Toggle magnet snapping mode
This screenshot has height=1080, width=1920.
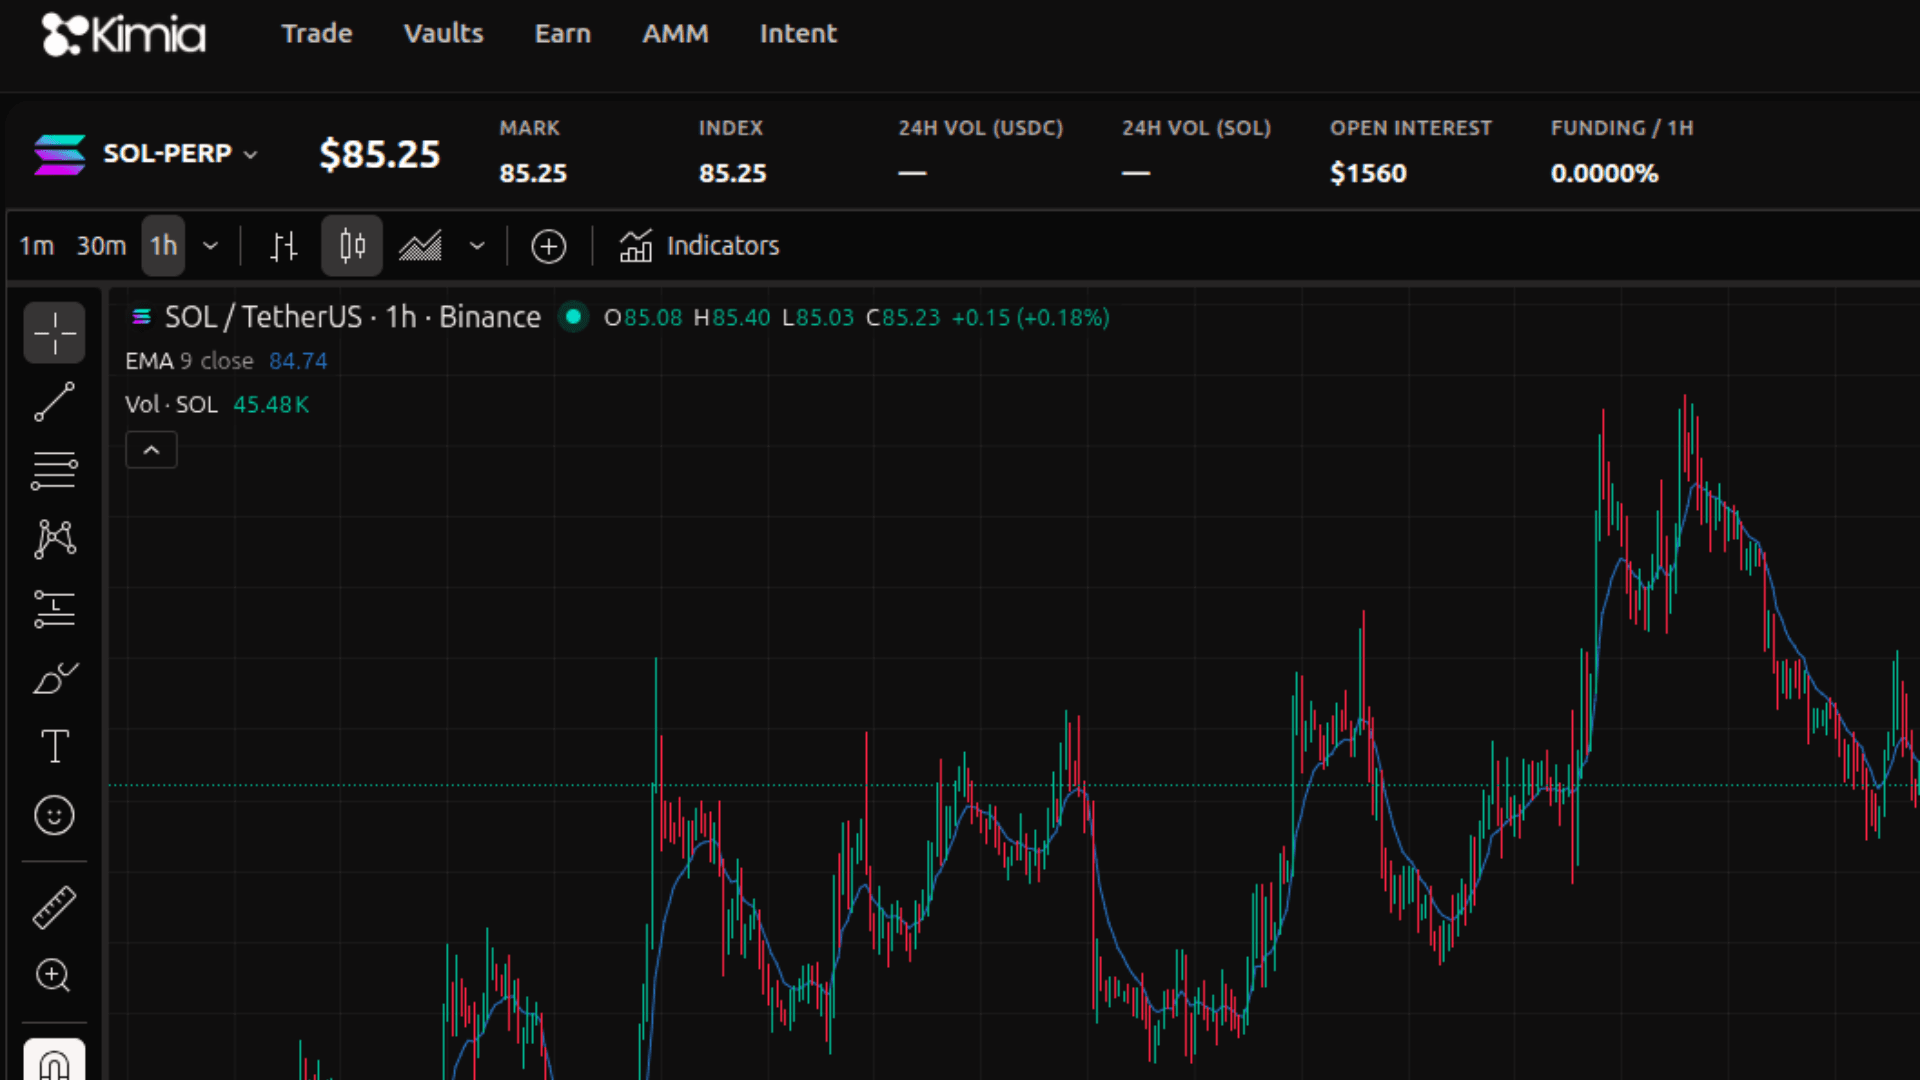coord(54,1063)
